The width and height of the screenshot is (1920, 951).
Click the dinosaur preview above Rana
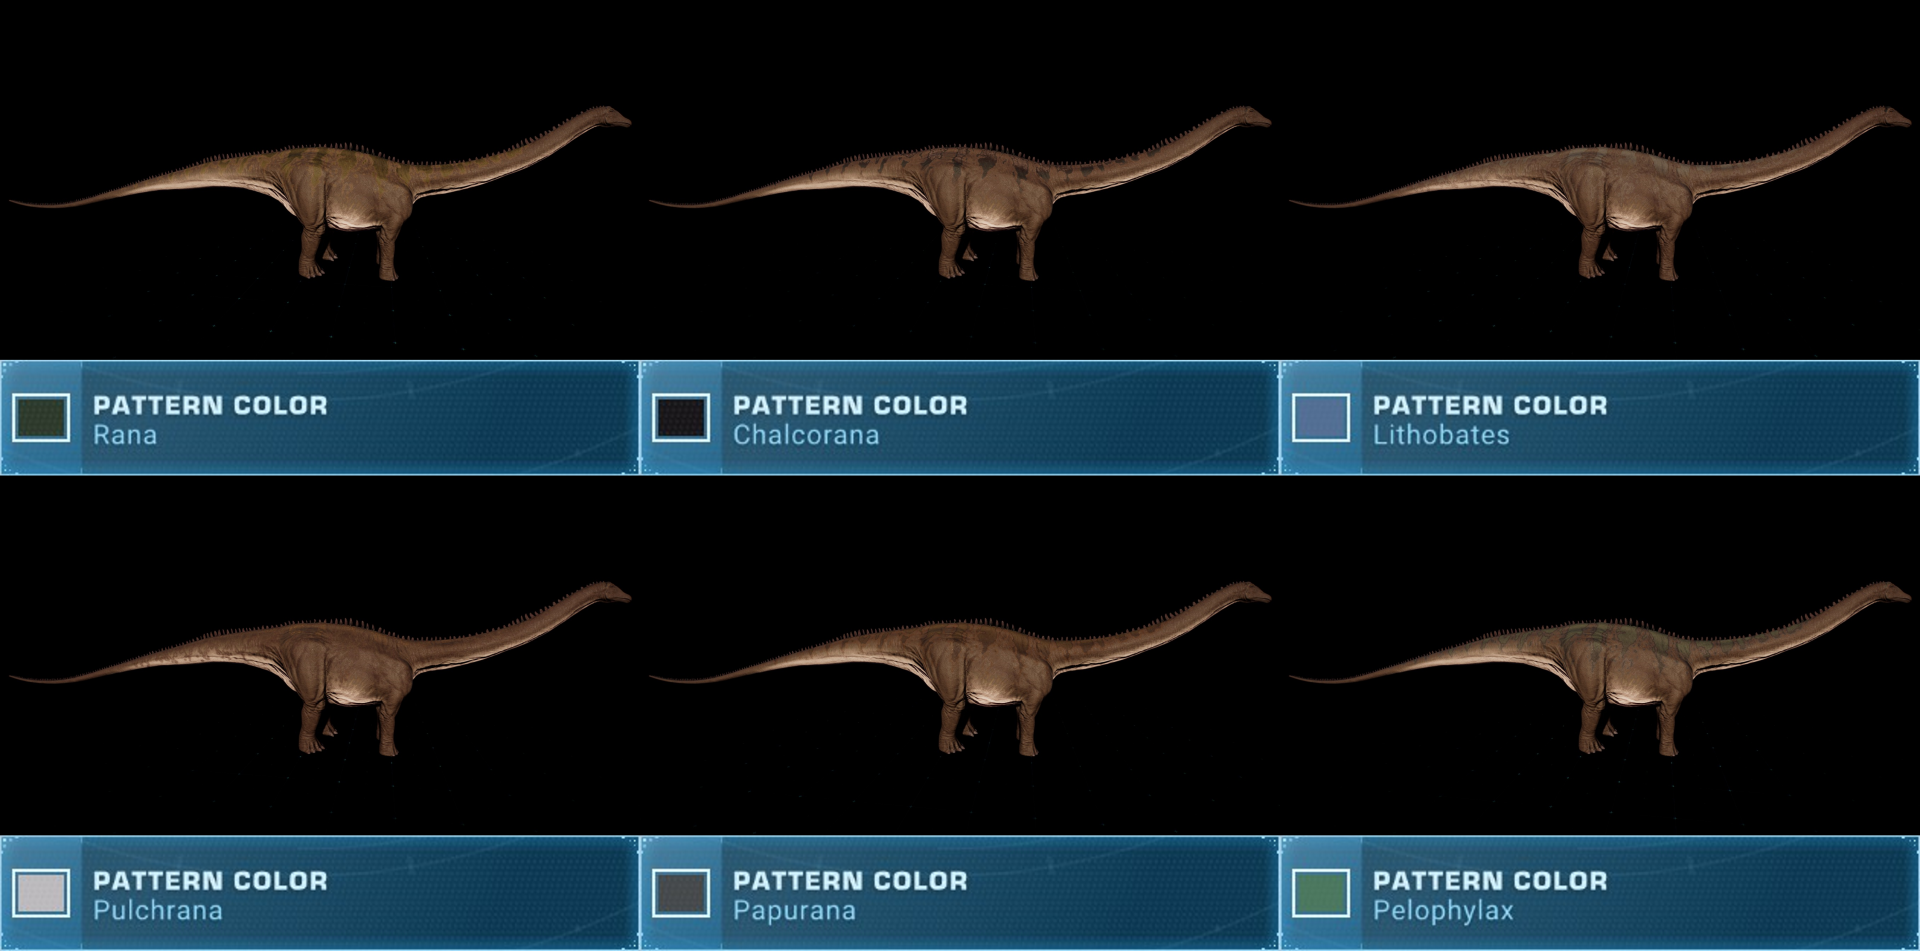pyautogui.click(x=320, y=193)
